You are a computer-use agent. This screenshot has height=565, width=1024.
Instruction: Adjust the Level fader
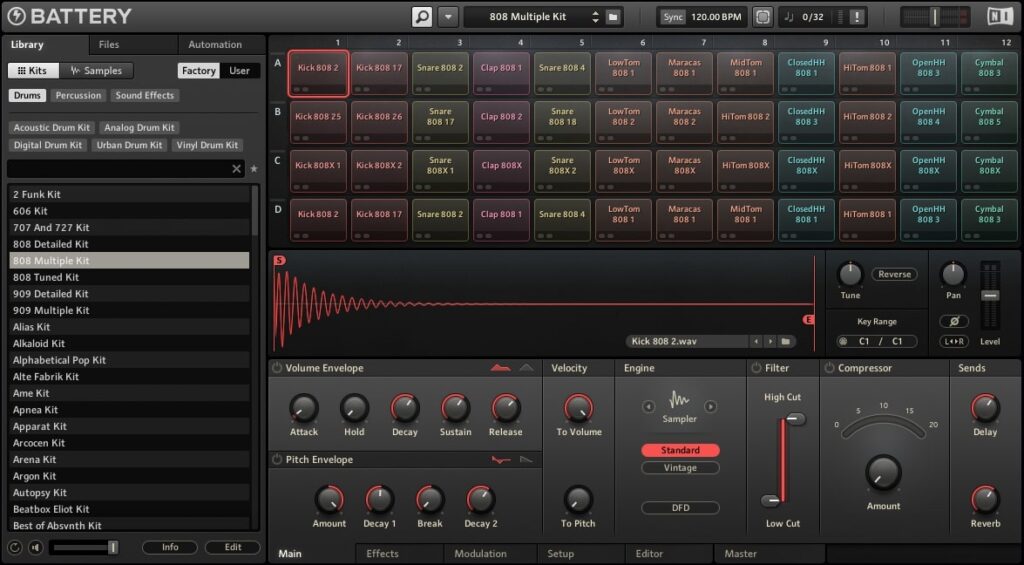click(990, 295)
